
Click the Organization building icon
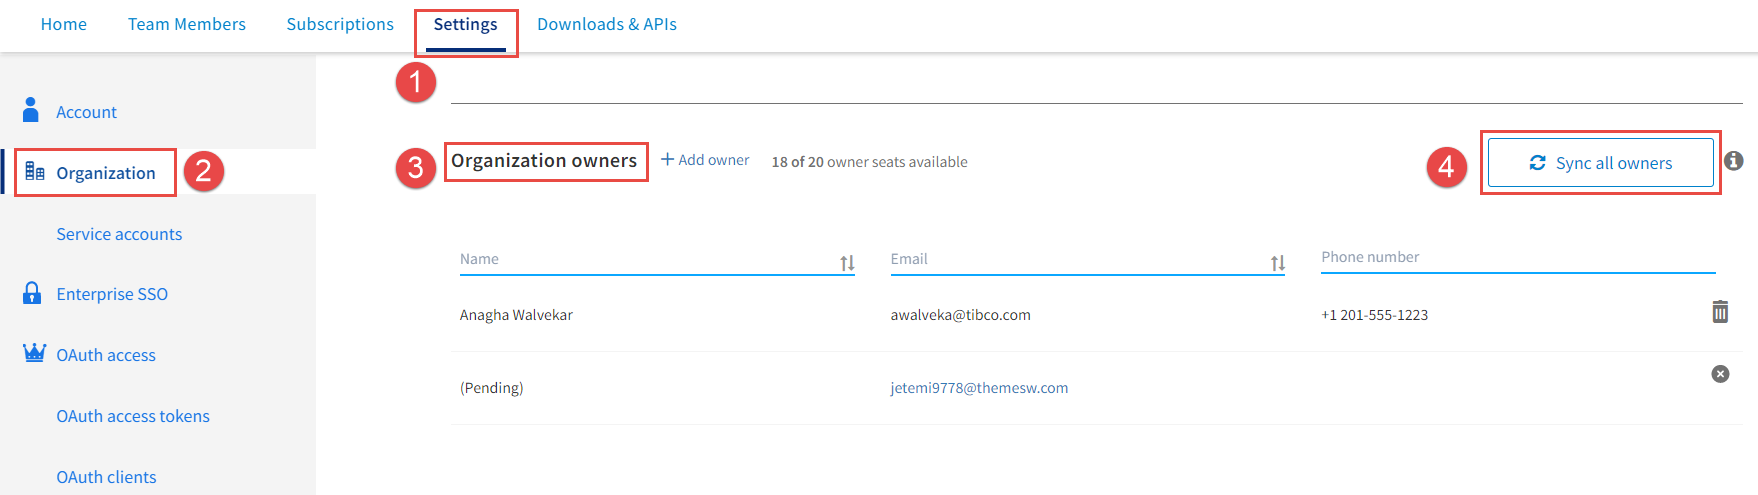(x=35, y=172)
